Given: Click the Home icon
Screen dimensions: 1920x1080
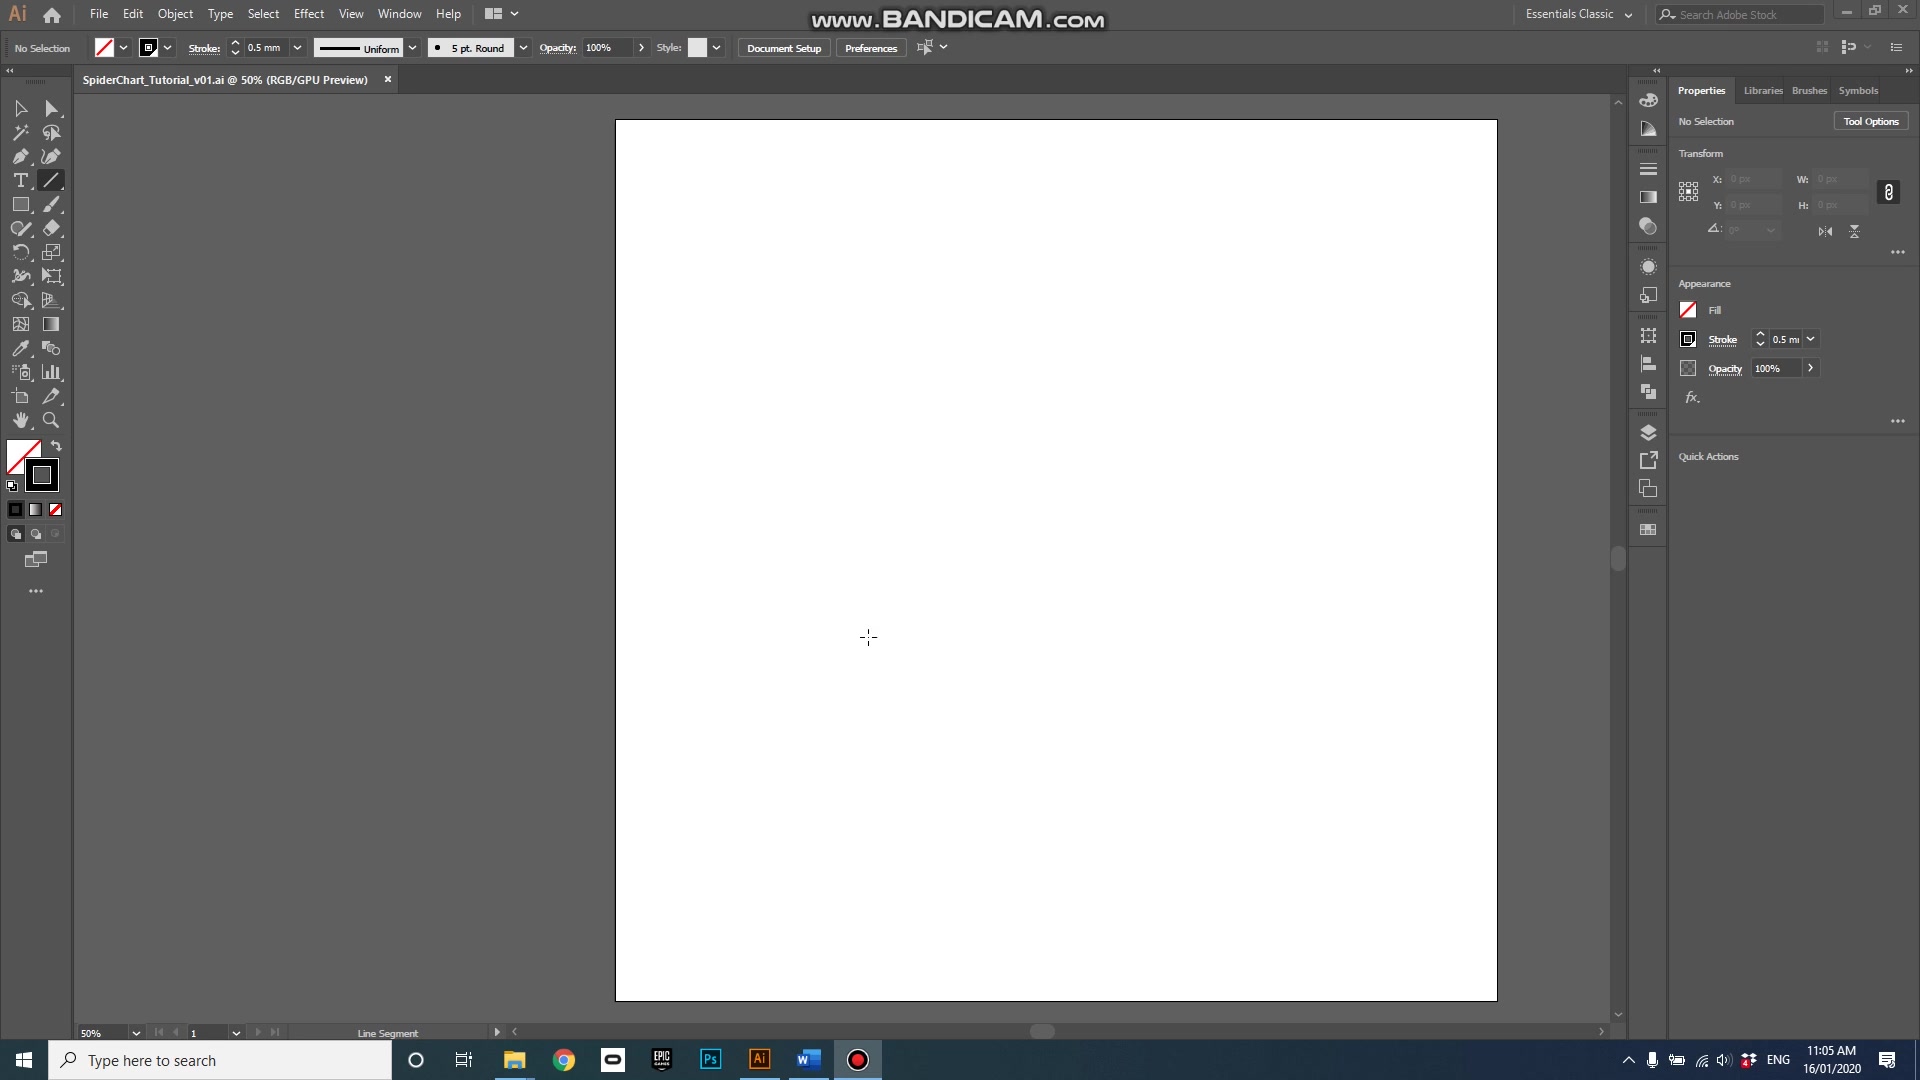Looking at the screenshot, I should pos(52,15).
